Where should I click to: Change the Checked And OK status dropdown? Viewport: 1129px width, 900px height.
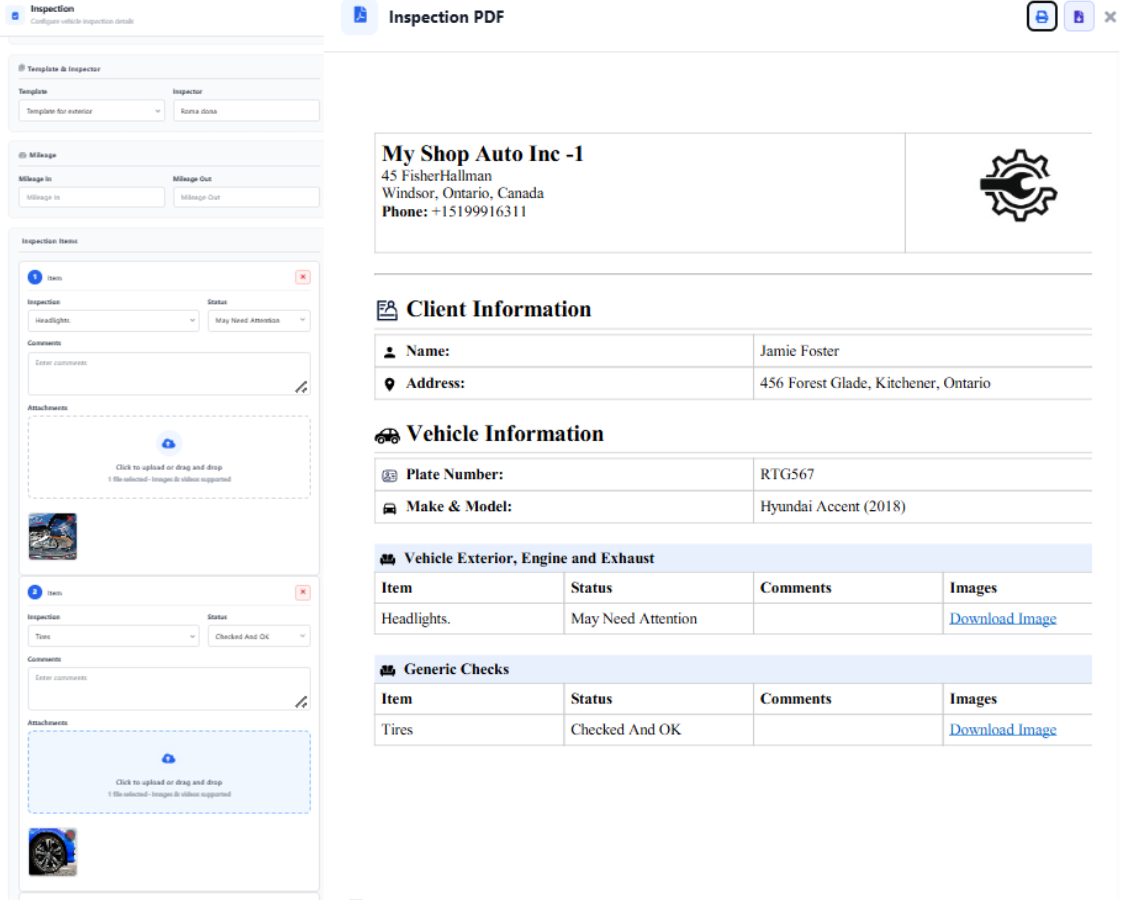(258, 637)
